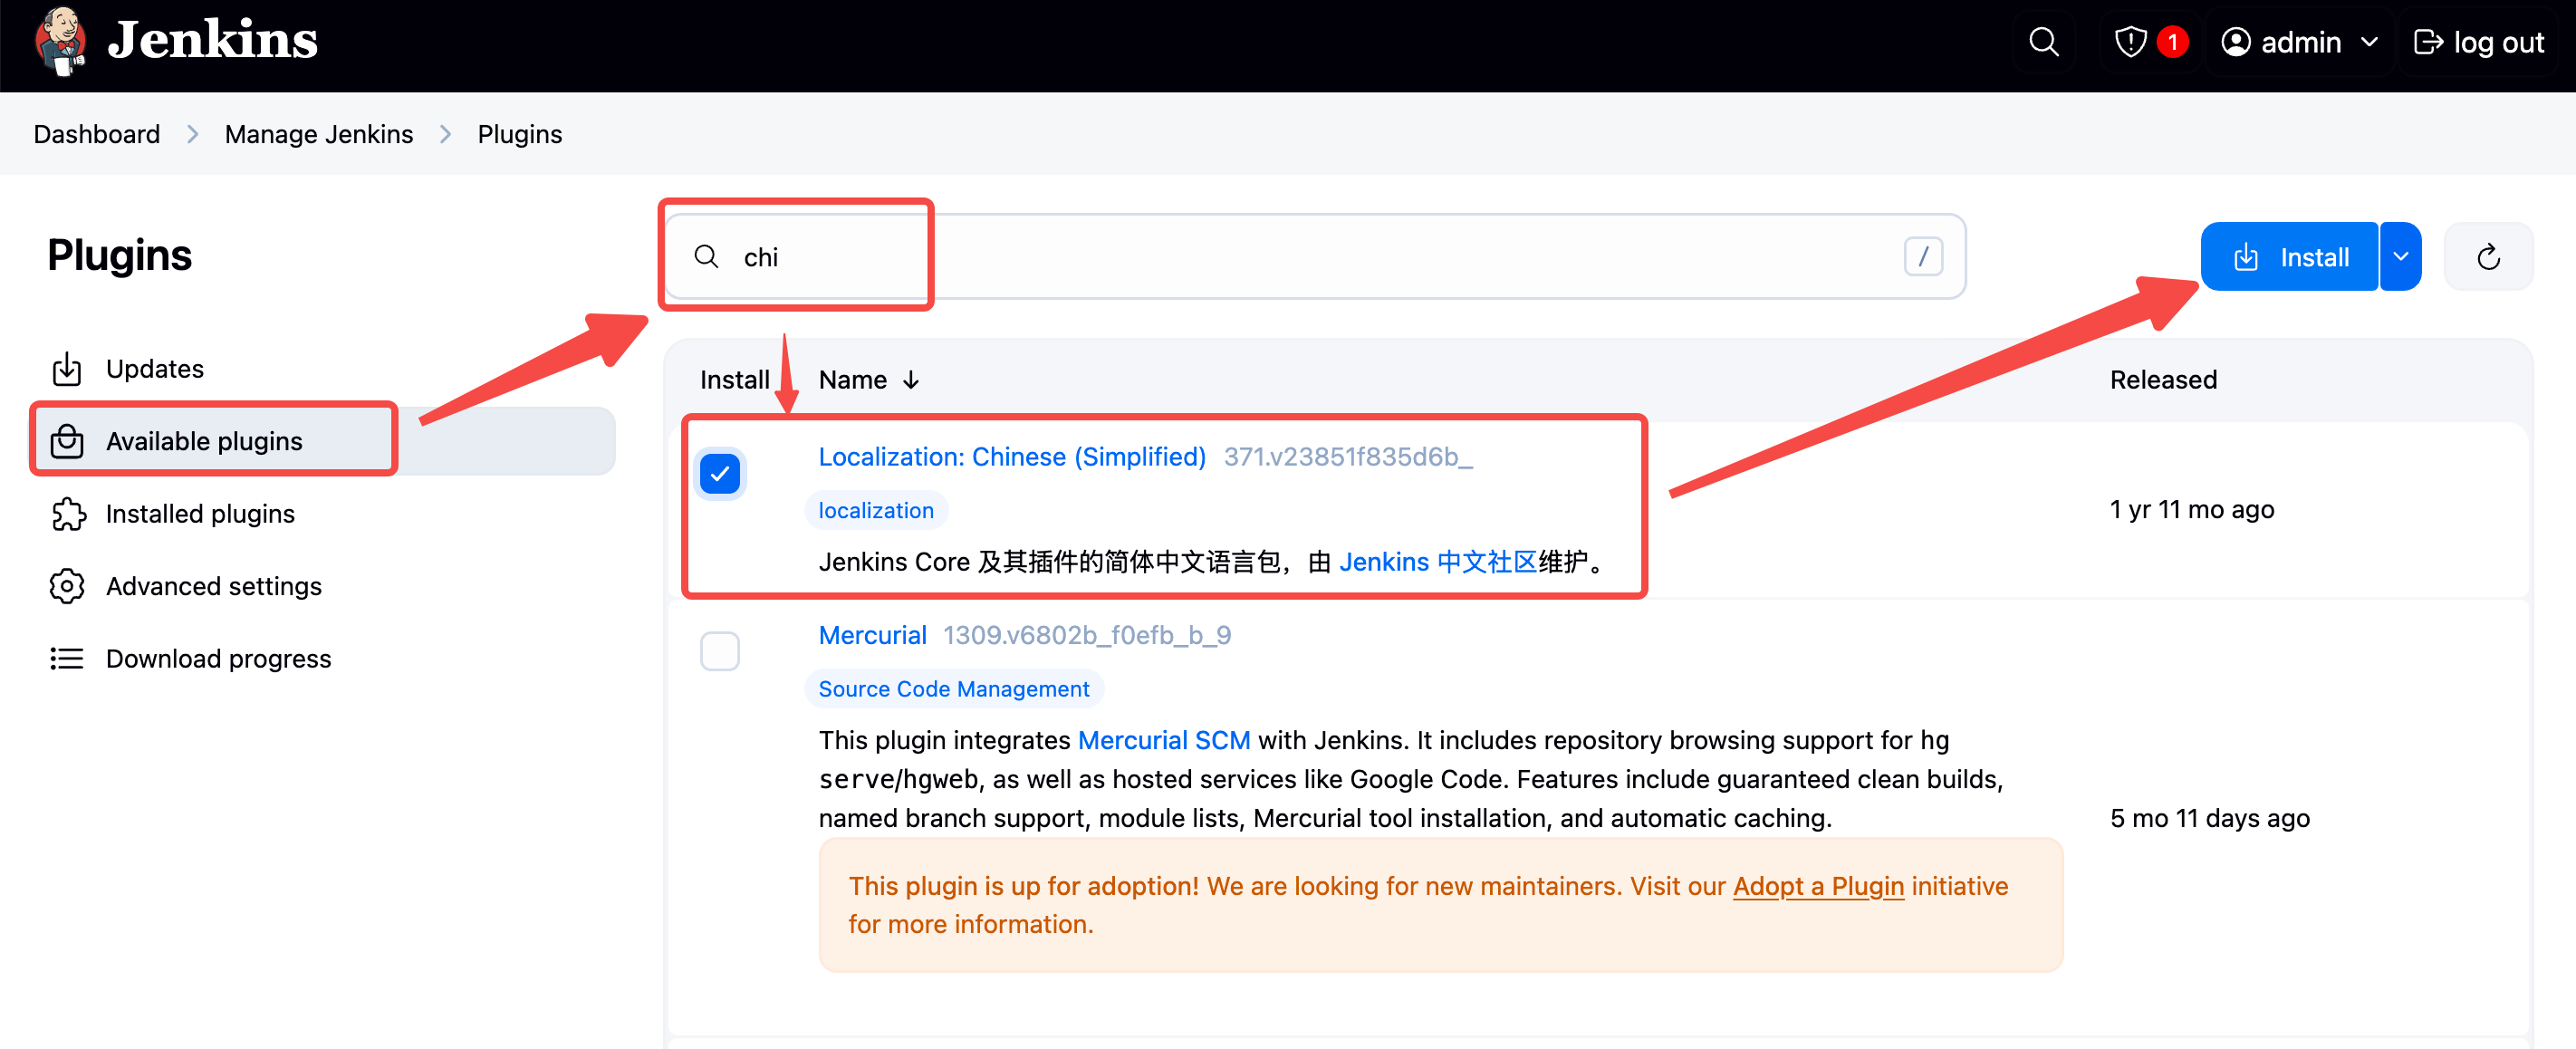Click the Install column header

[734, 380]
